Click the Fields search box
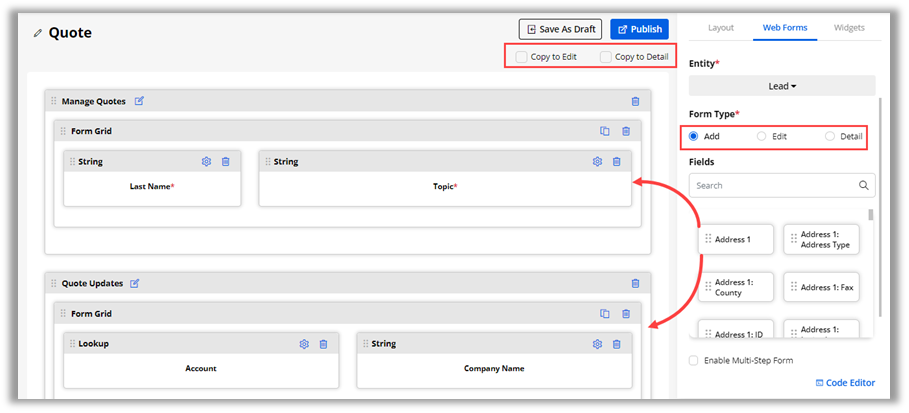 pos(774,185)
